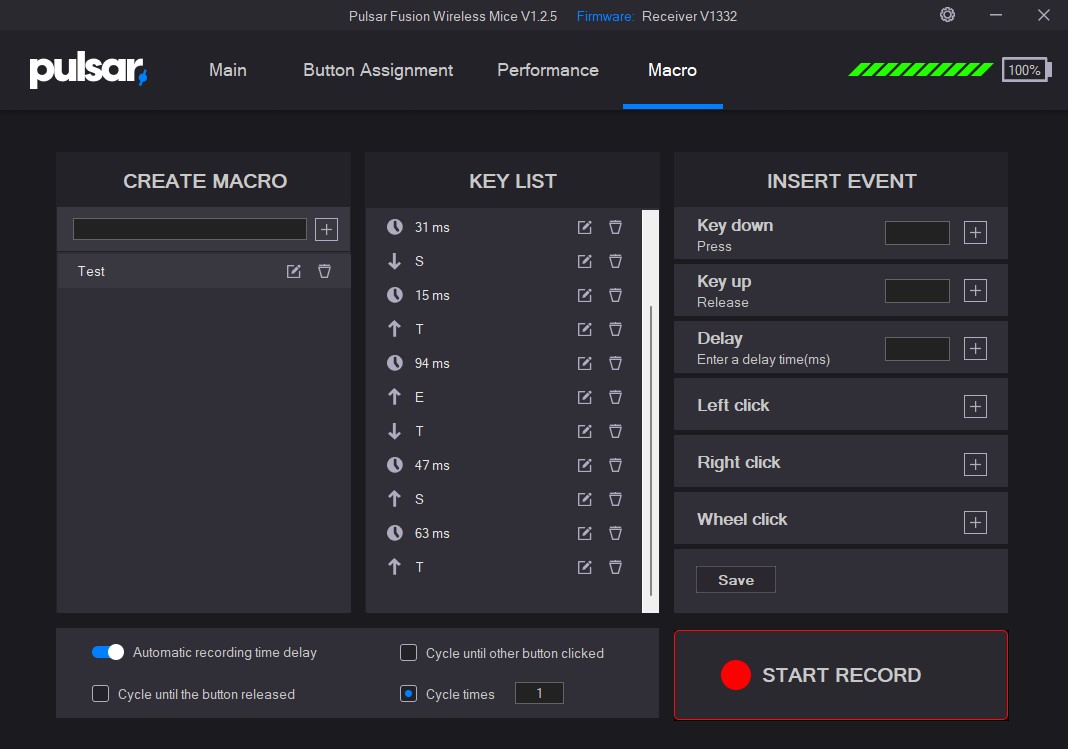
Task: Focus the Delay time input field
Action: (x=917, y=348)
